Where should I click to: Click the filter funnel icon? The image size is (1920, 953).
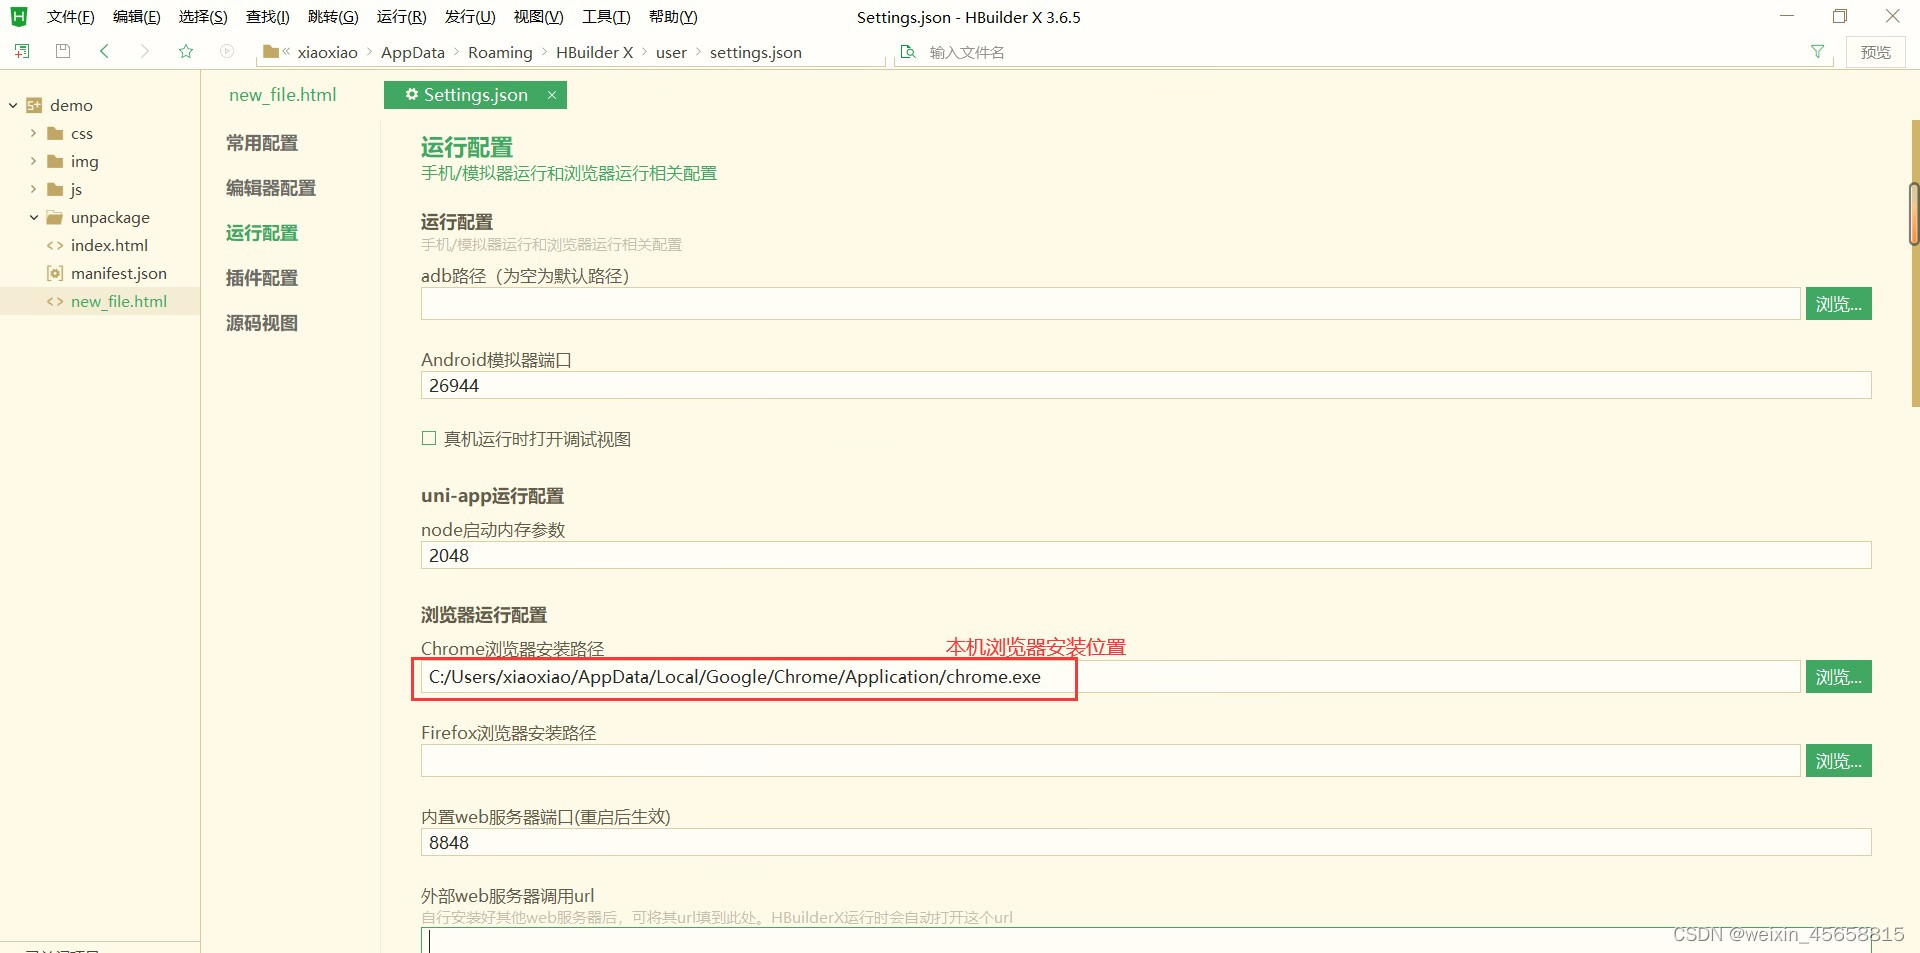[x=1817, y=51]
